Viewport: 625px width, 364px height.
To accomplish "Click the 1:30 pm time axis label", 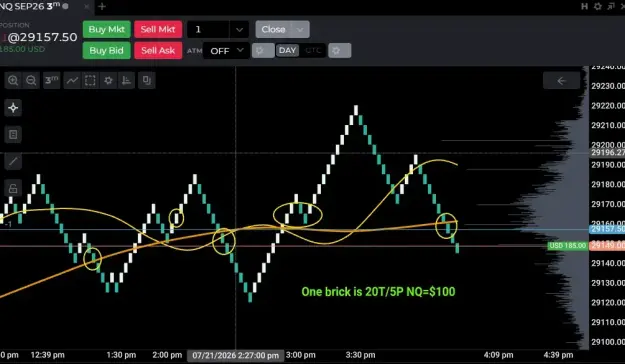I will [x=121, y=355].
